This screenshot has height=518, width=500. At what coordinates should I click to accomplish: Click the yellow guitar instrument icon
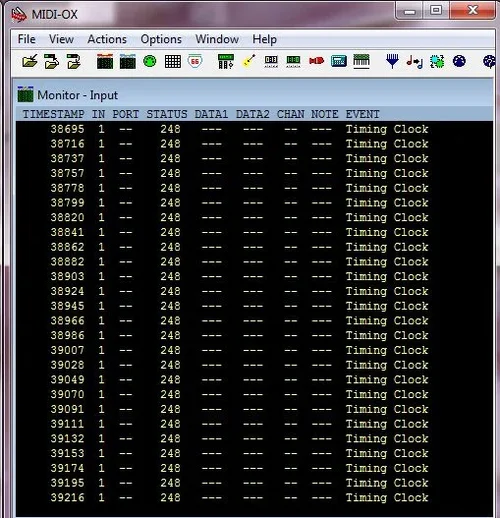[249, 61]
